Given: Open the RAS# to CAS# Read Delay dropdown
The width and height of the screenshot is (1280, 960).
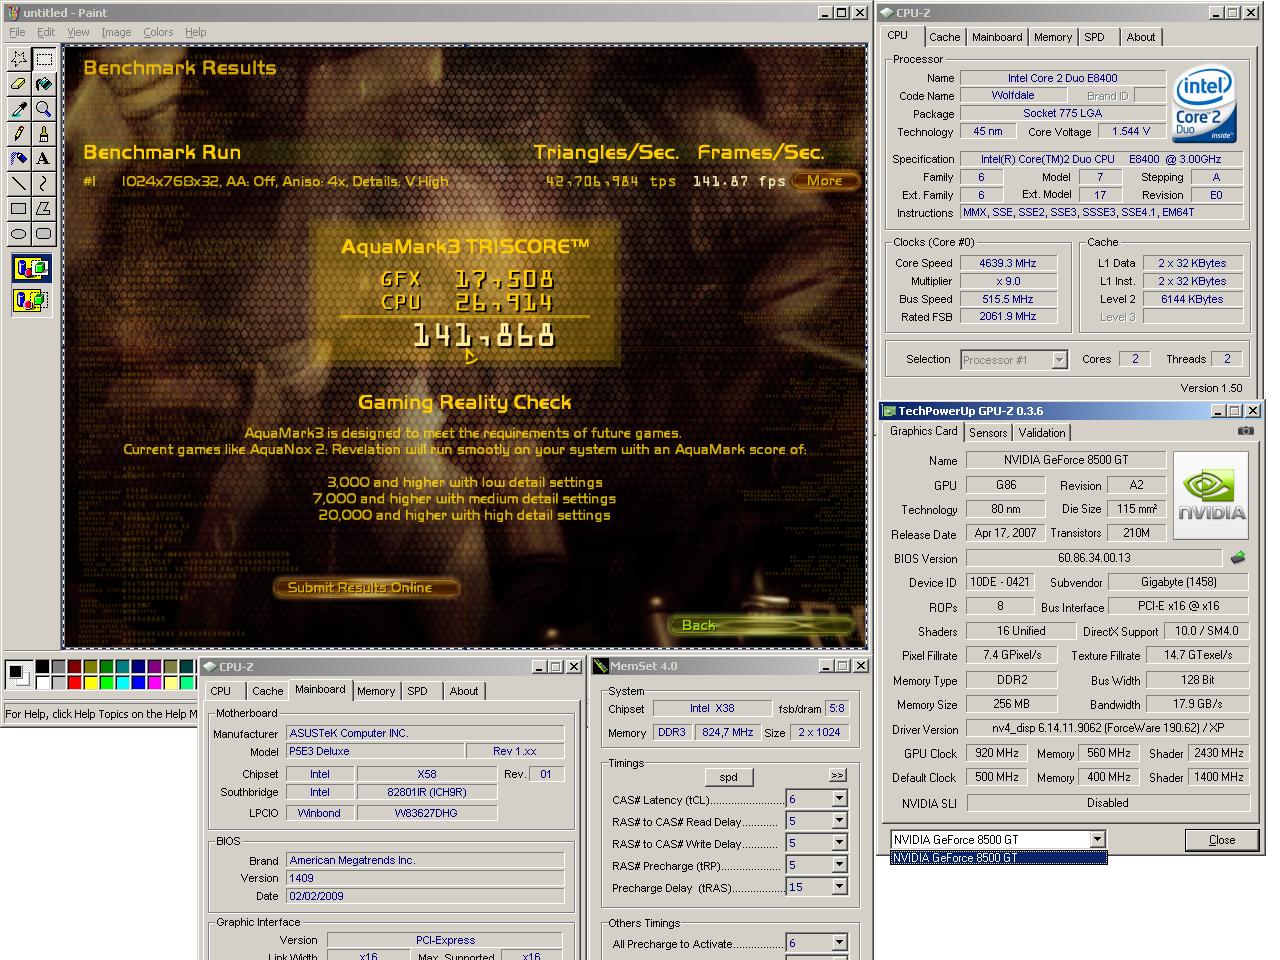Looking at the screenshot, I should click(839, 821).
